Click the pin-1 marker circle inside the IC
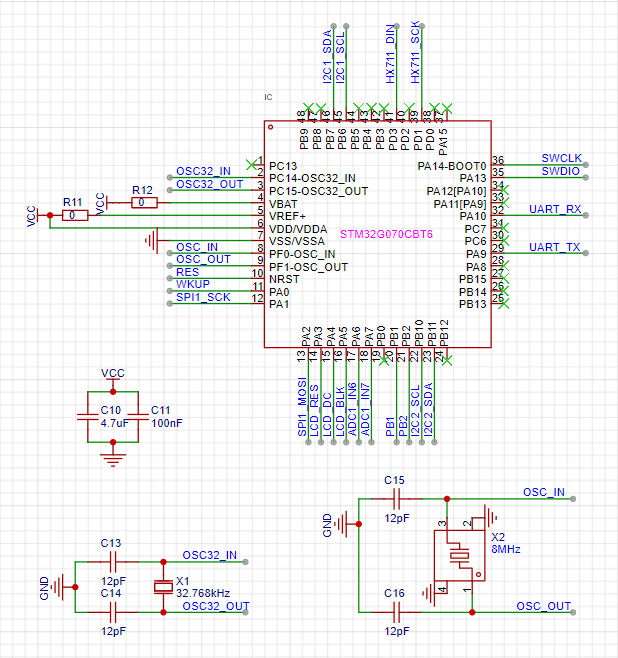 click(x=271, y=127)
